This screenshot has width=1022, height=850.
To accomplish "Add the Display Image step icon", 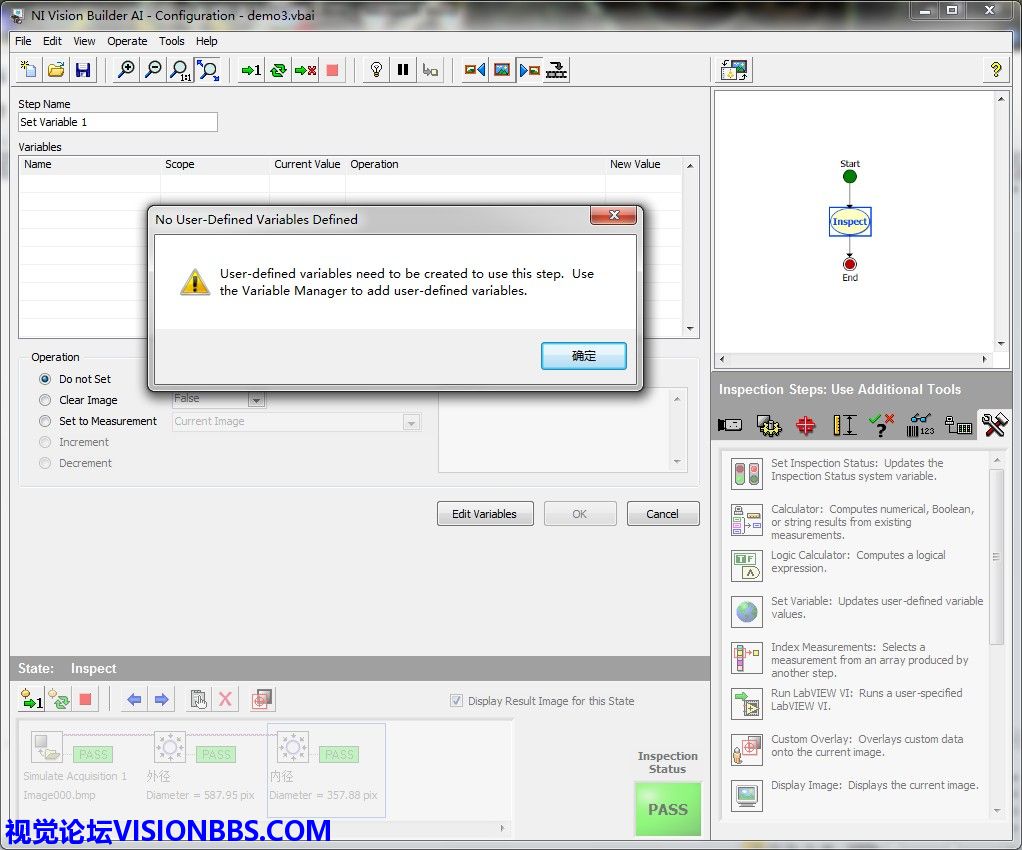I will (x=747, y=796).
